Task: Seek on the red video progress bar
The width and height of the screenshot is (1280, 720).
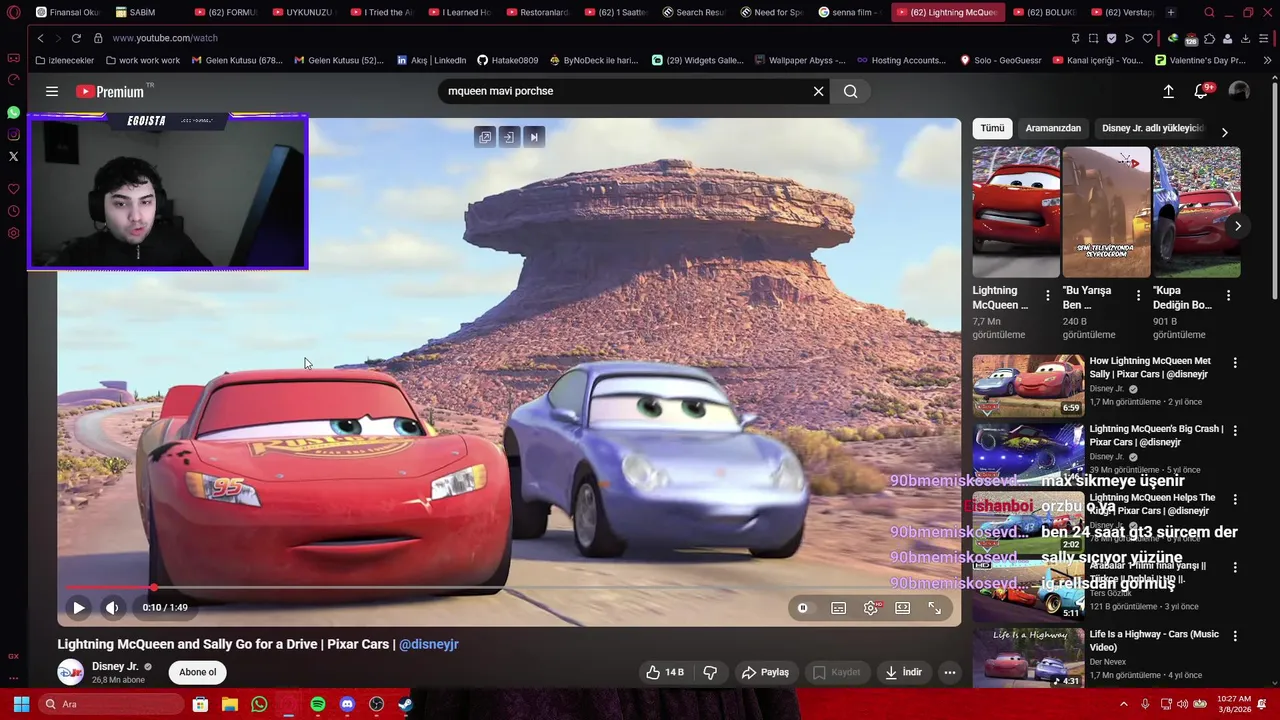Action: click(509, 588)
